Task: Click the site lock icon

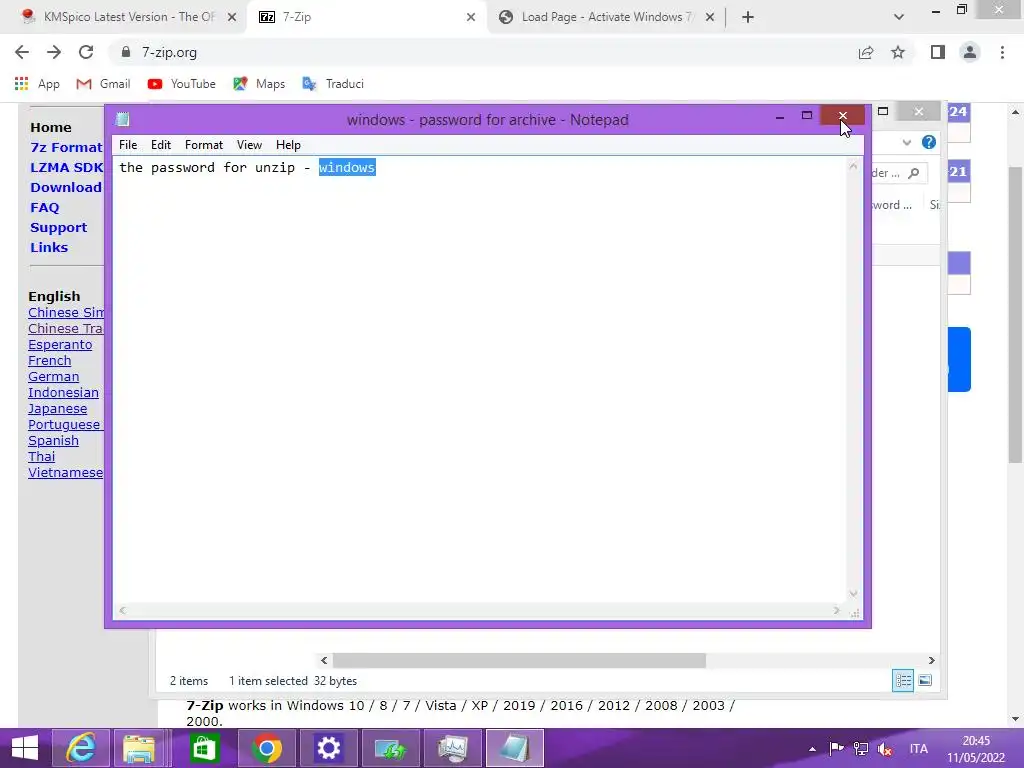Action: tap(126, 52)
